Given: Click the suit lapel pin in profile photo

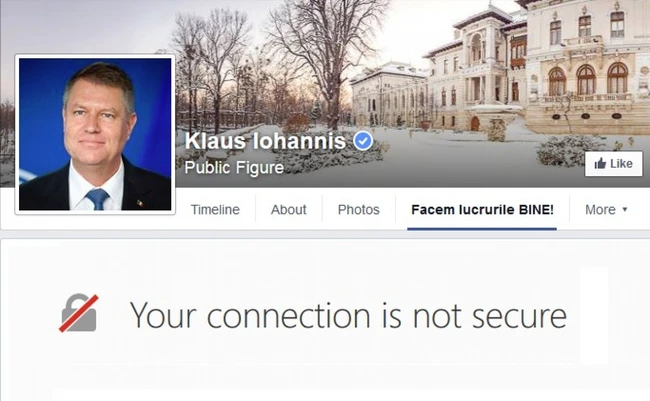Looking at the screenshot, I should pos(140,203).
